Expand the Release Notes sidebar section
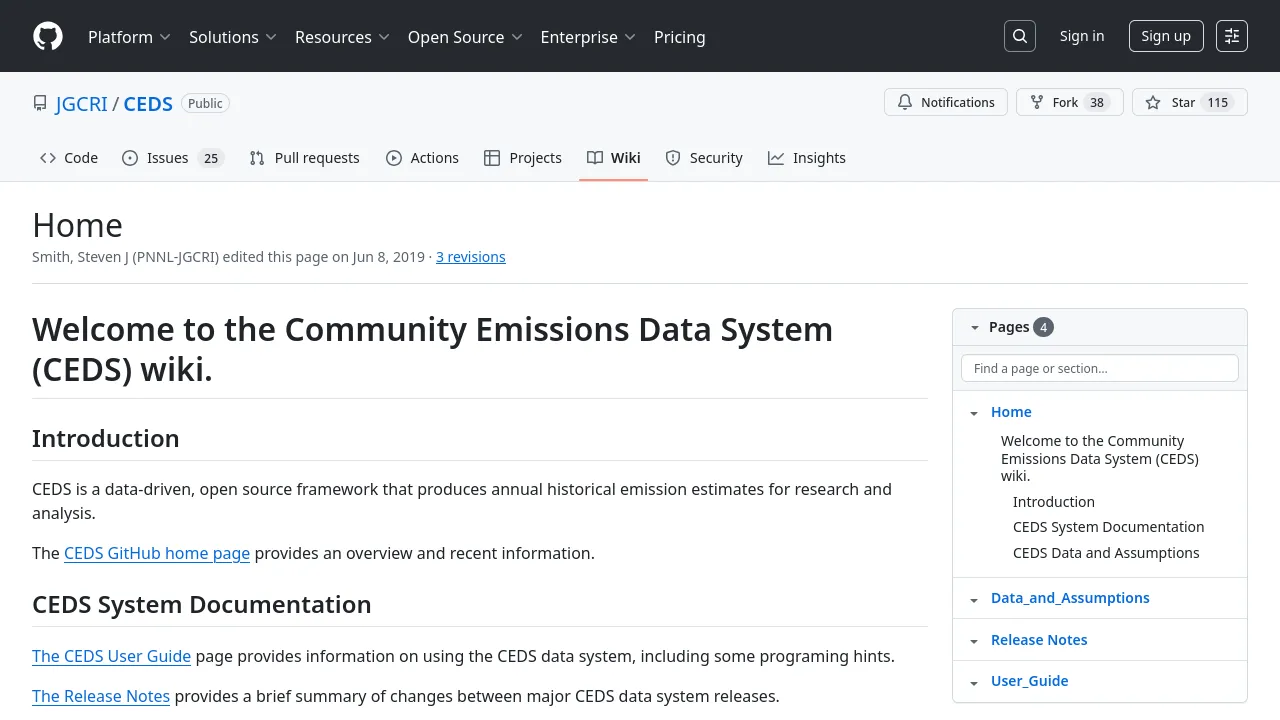 click(974, 640)
